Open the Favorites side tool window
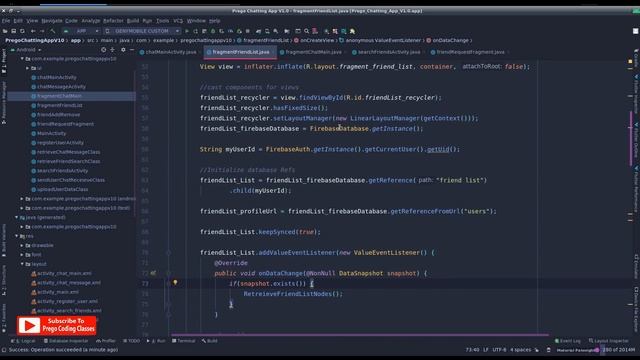 pyautogui.click(x=4, y=318)
